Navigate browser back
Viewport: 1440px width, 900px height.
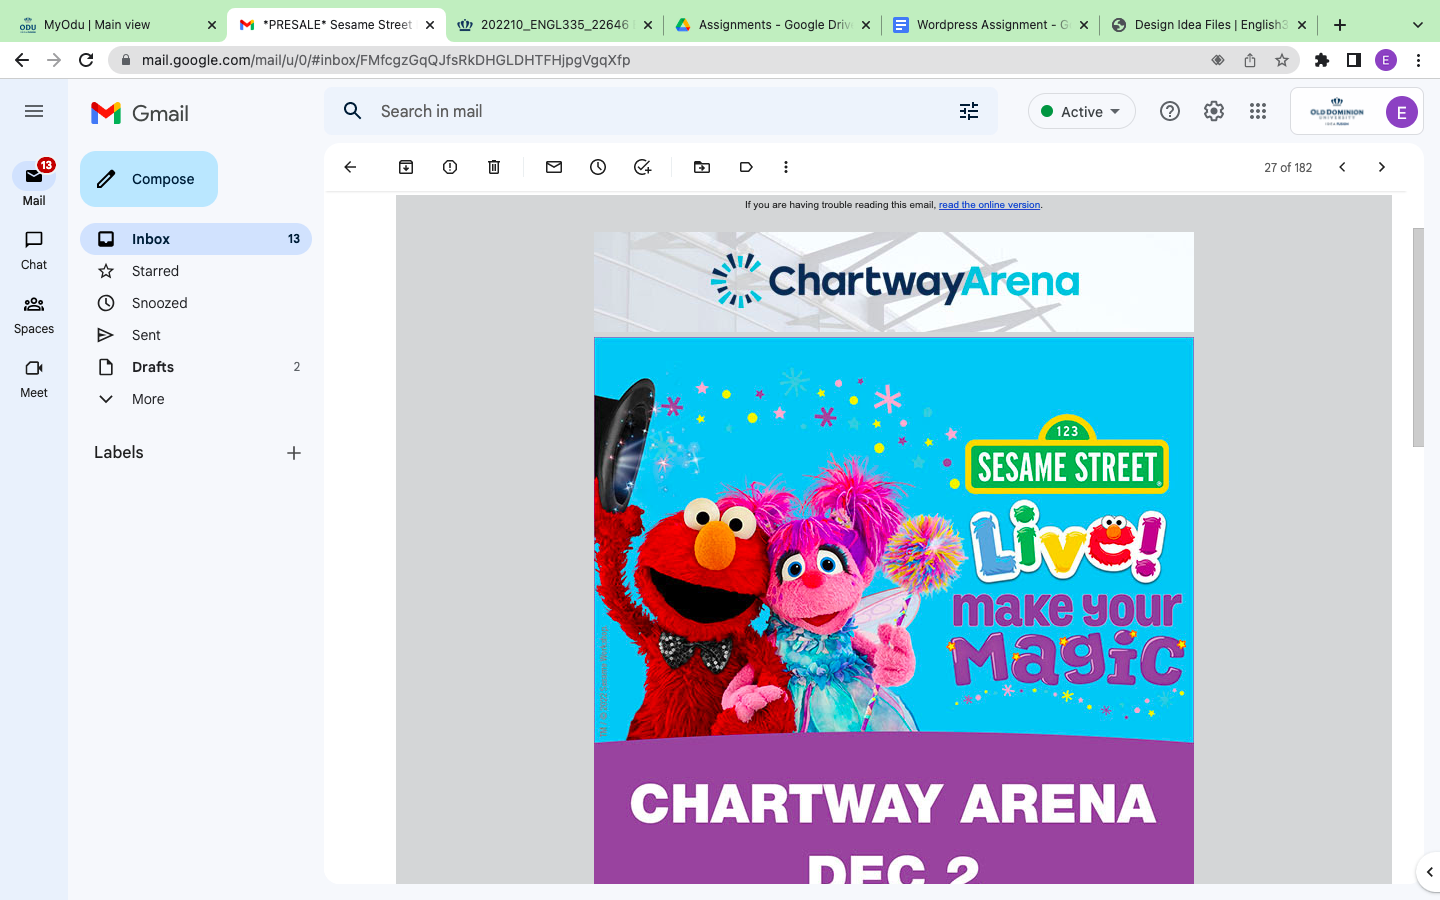(22, 60)
